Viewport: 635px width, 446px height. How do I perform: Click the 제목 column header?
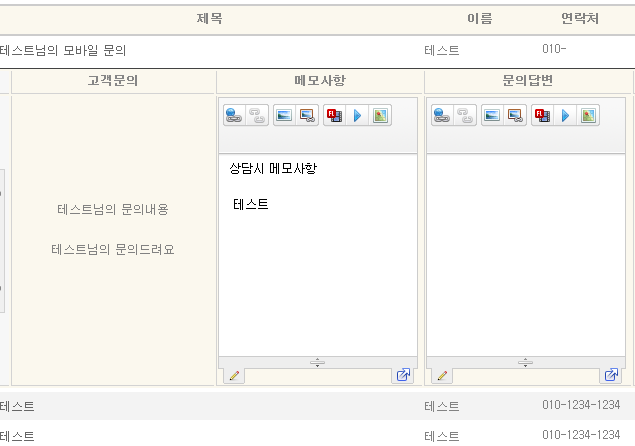tap(210, 19)
